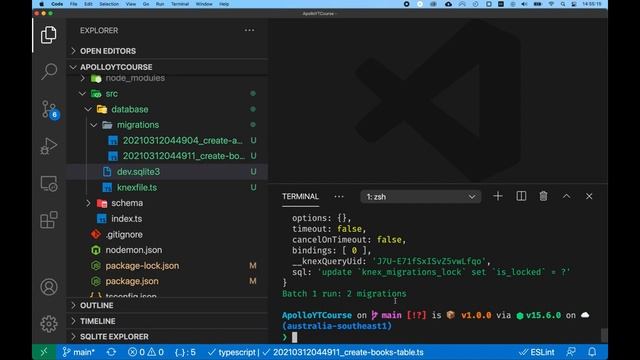Open the Selection menu
The width and height of the screenshot is (640, 360).
click(x=109, y=4)
